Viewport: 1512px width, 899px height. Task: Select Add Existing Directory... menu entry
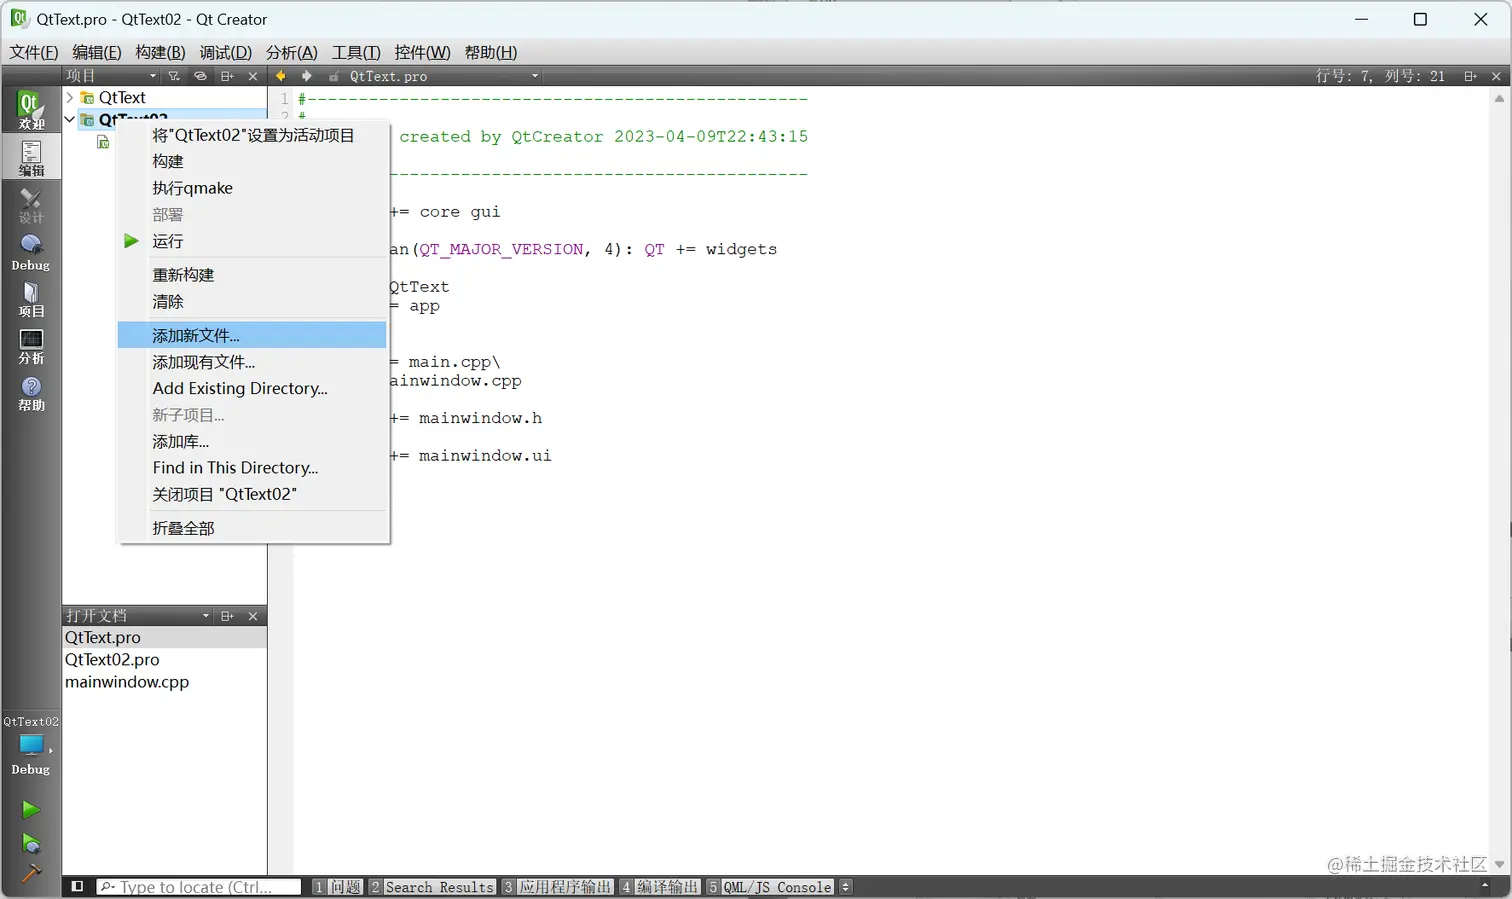[x=252, y=388]
